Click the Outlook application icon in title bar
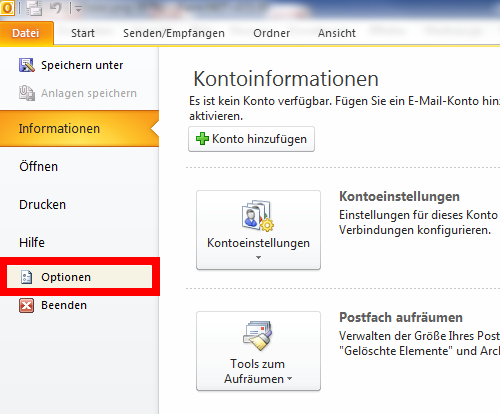The image size is (500, 416). click(7, 8)
